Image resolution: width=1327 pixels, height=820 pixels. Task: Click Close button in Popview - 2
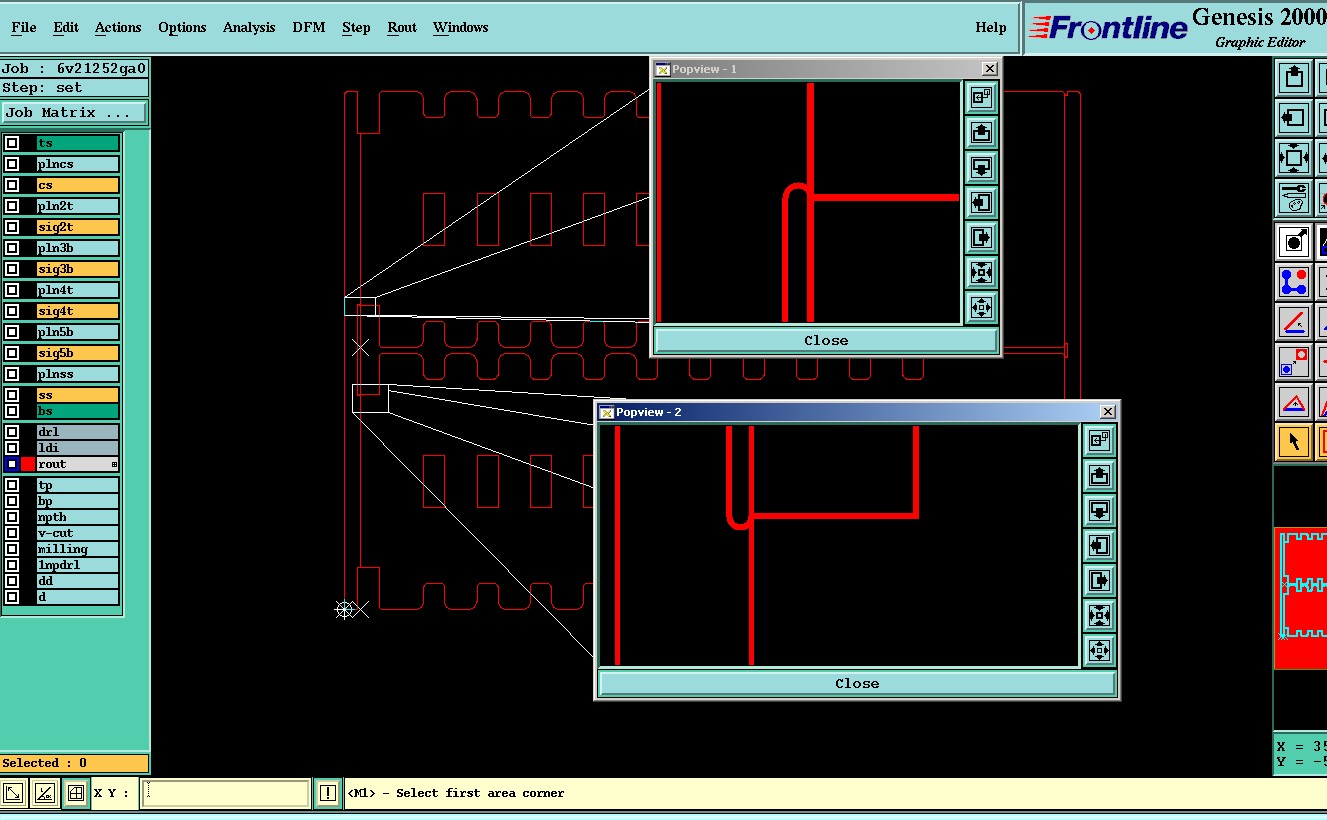857,683
